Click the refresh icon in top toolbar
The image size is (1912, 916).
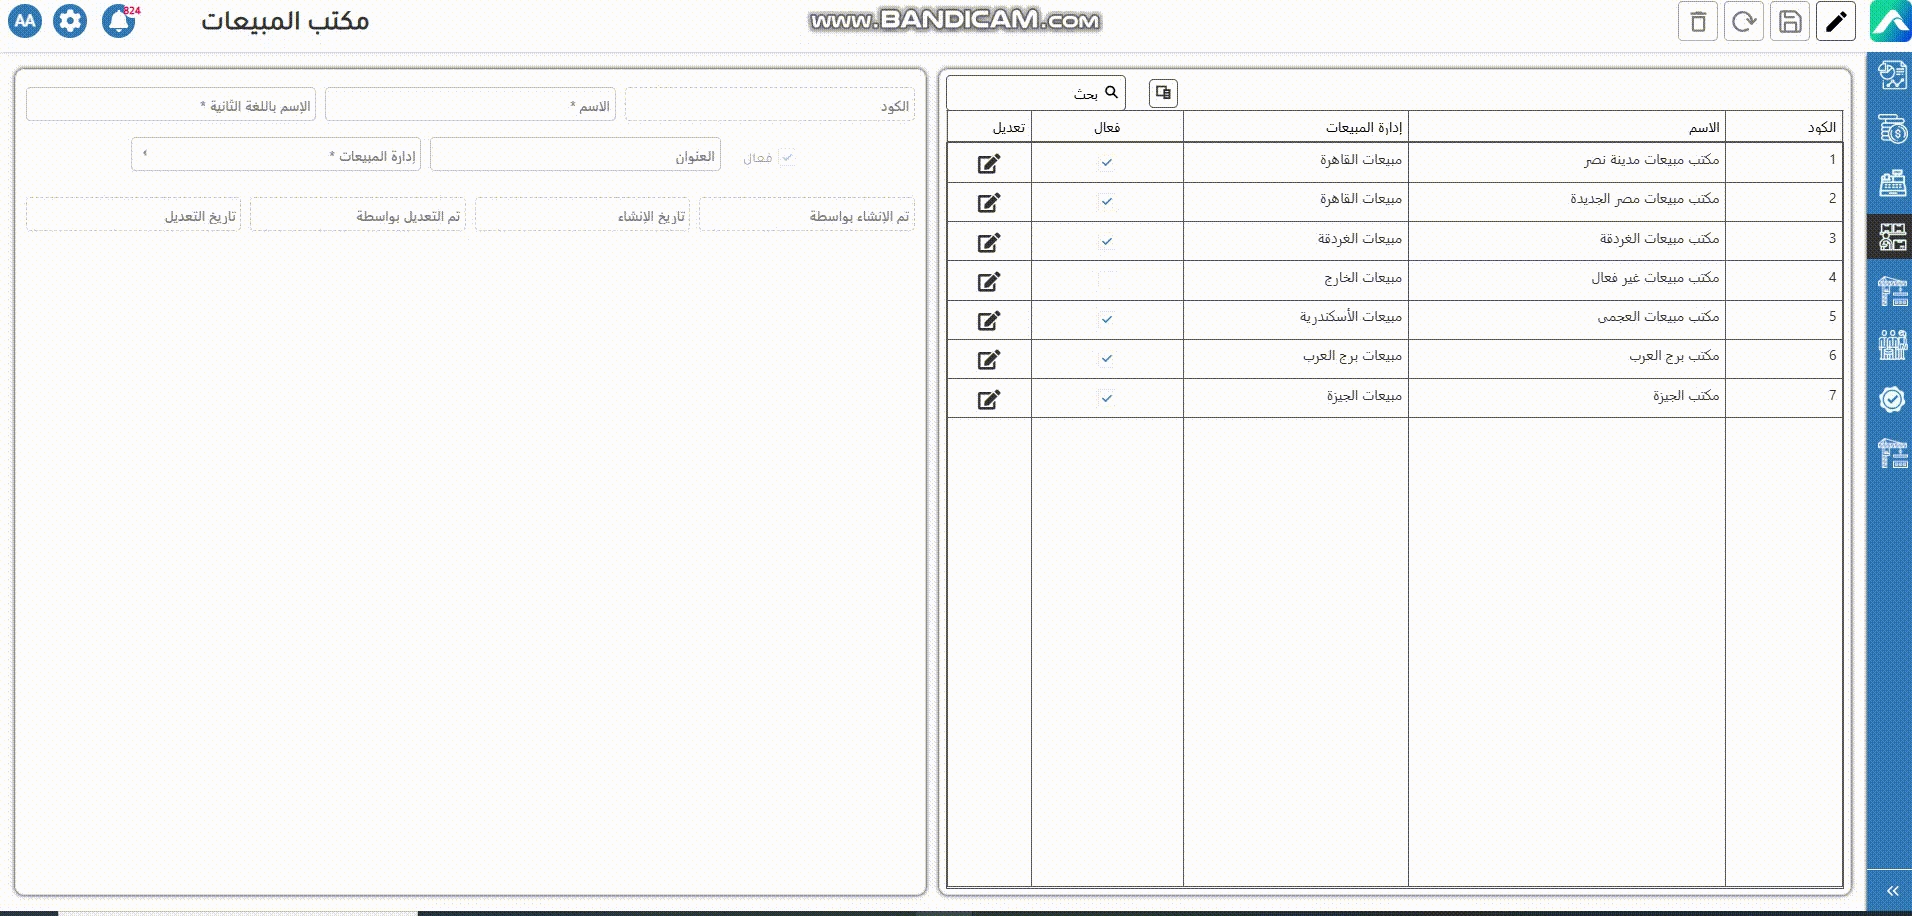pyautogui.click(x=1743, y=22)
